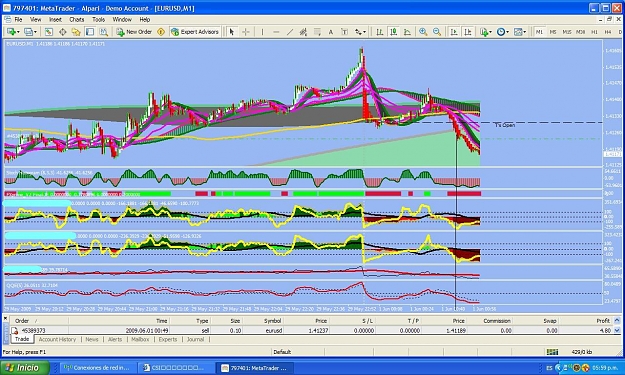Expand the Templates dropdown arrow
Screen dimensions: 625x375
click(525, 32)
